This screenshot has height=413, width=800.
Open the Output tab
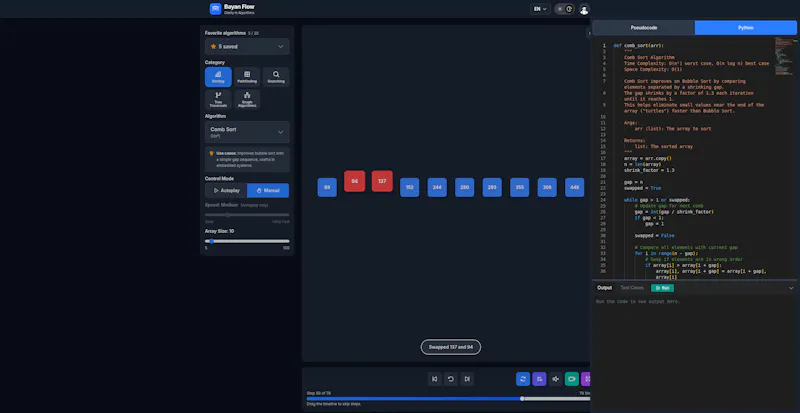pos(605,288)
